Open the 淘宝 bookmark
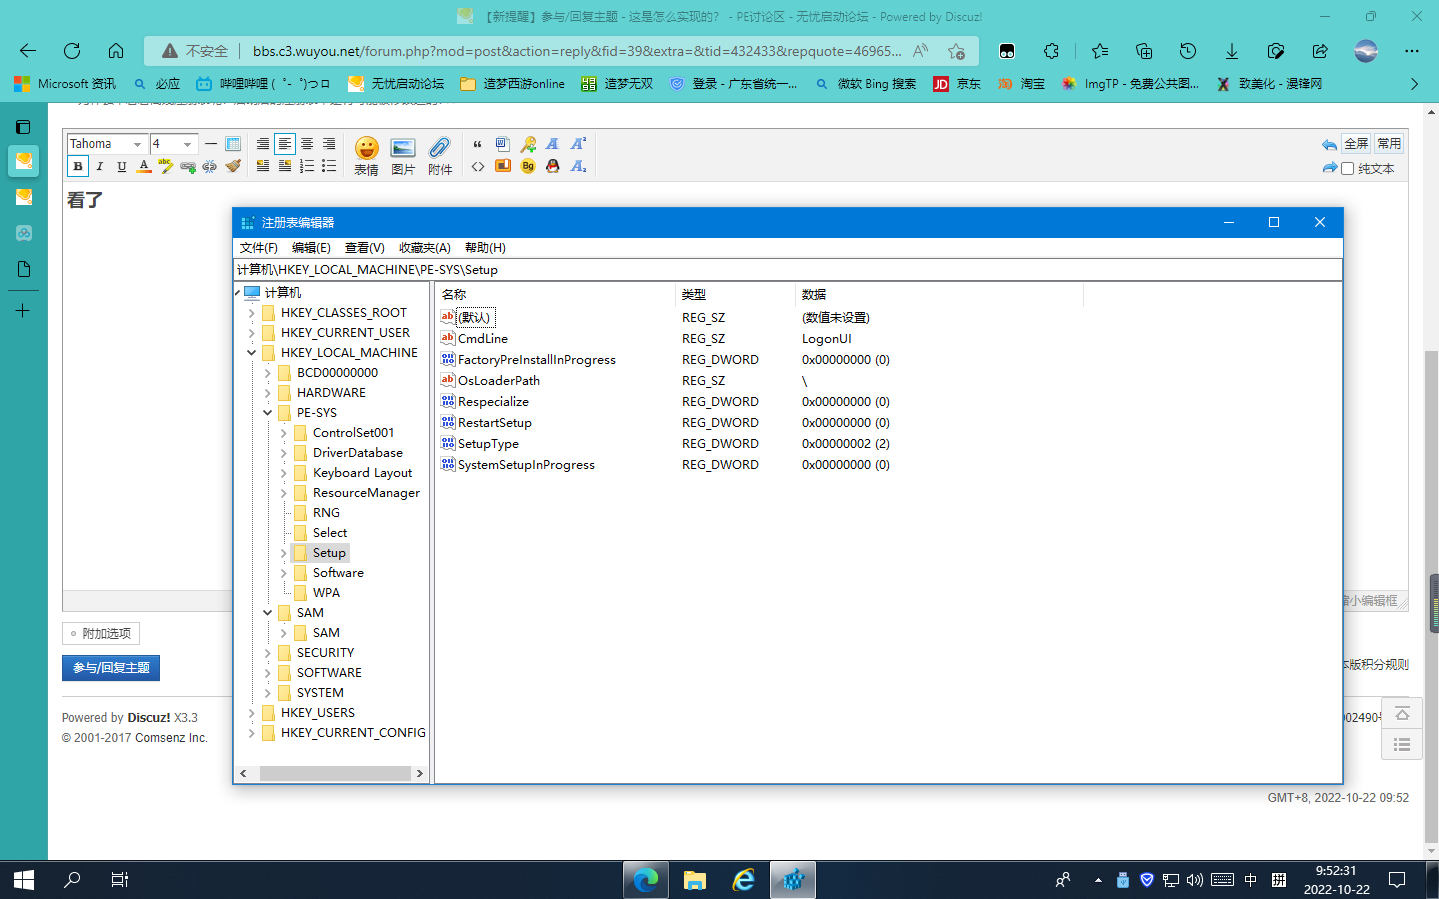The width and height of the screenshot is (1439, 899). point(1021,84)
